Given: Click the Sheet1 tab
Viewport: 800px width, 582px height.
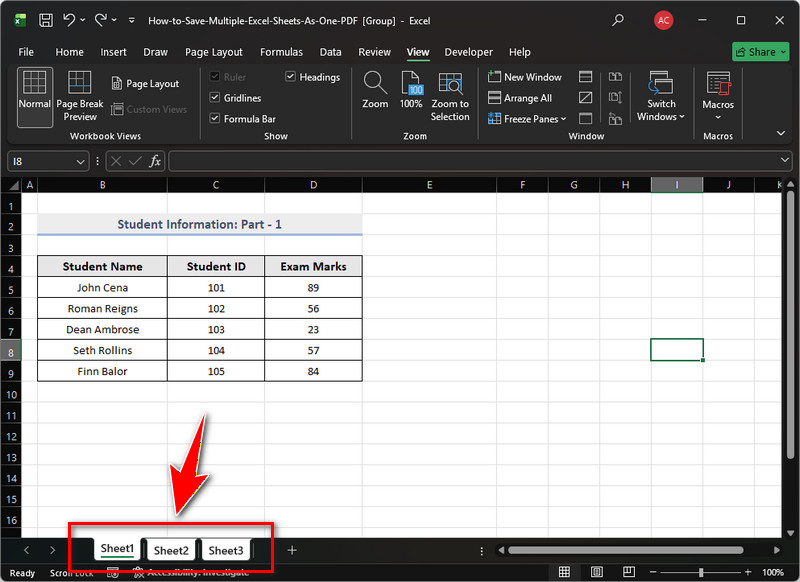Looking at the screenshot, I should pos(117,549).
